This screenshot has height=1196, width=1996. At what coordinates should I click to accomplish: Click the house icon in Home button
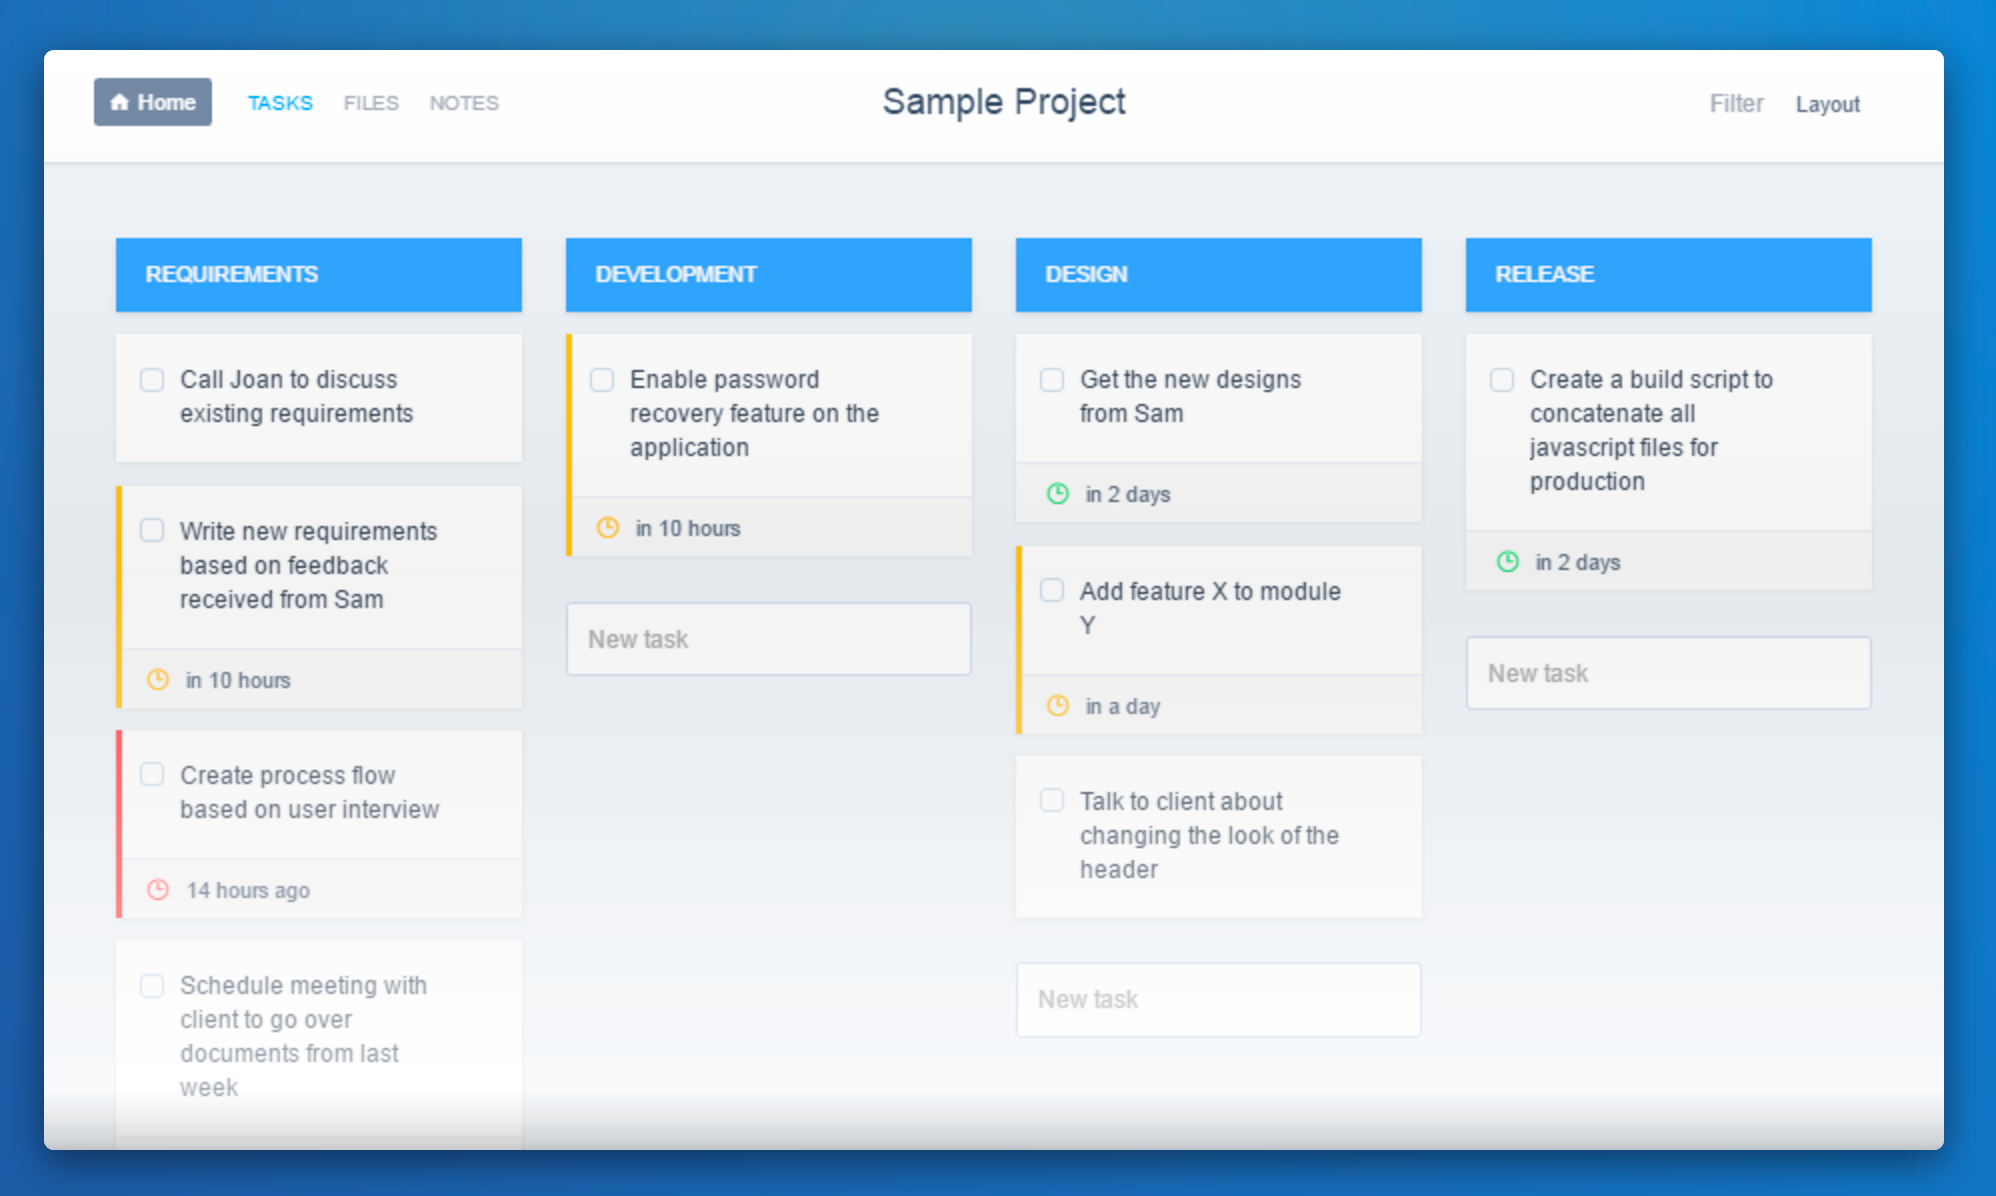tap(120, 103)
